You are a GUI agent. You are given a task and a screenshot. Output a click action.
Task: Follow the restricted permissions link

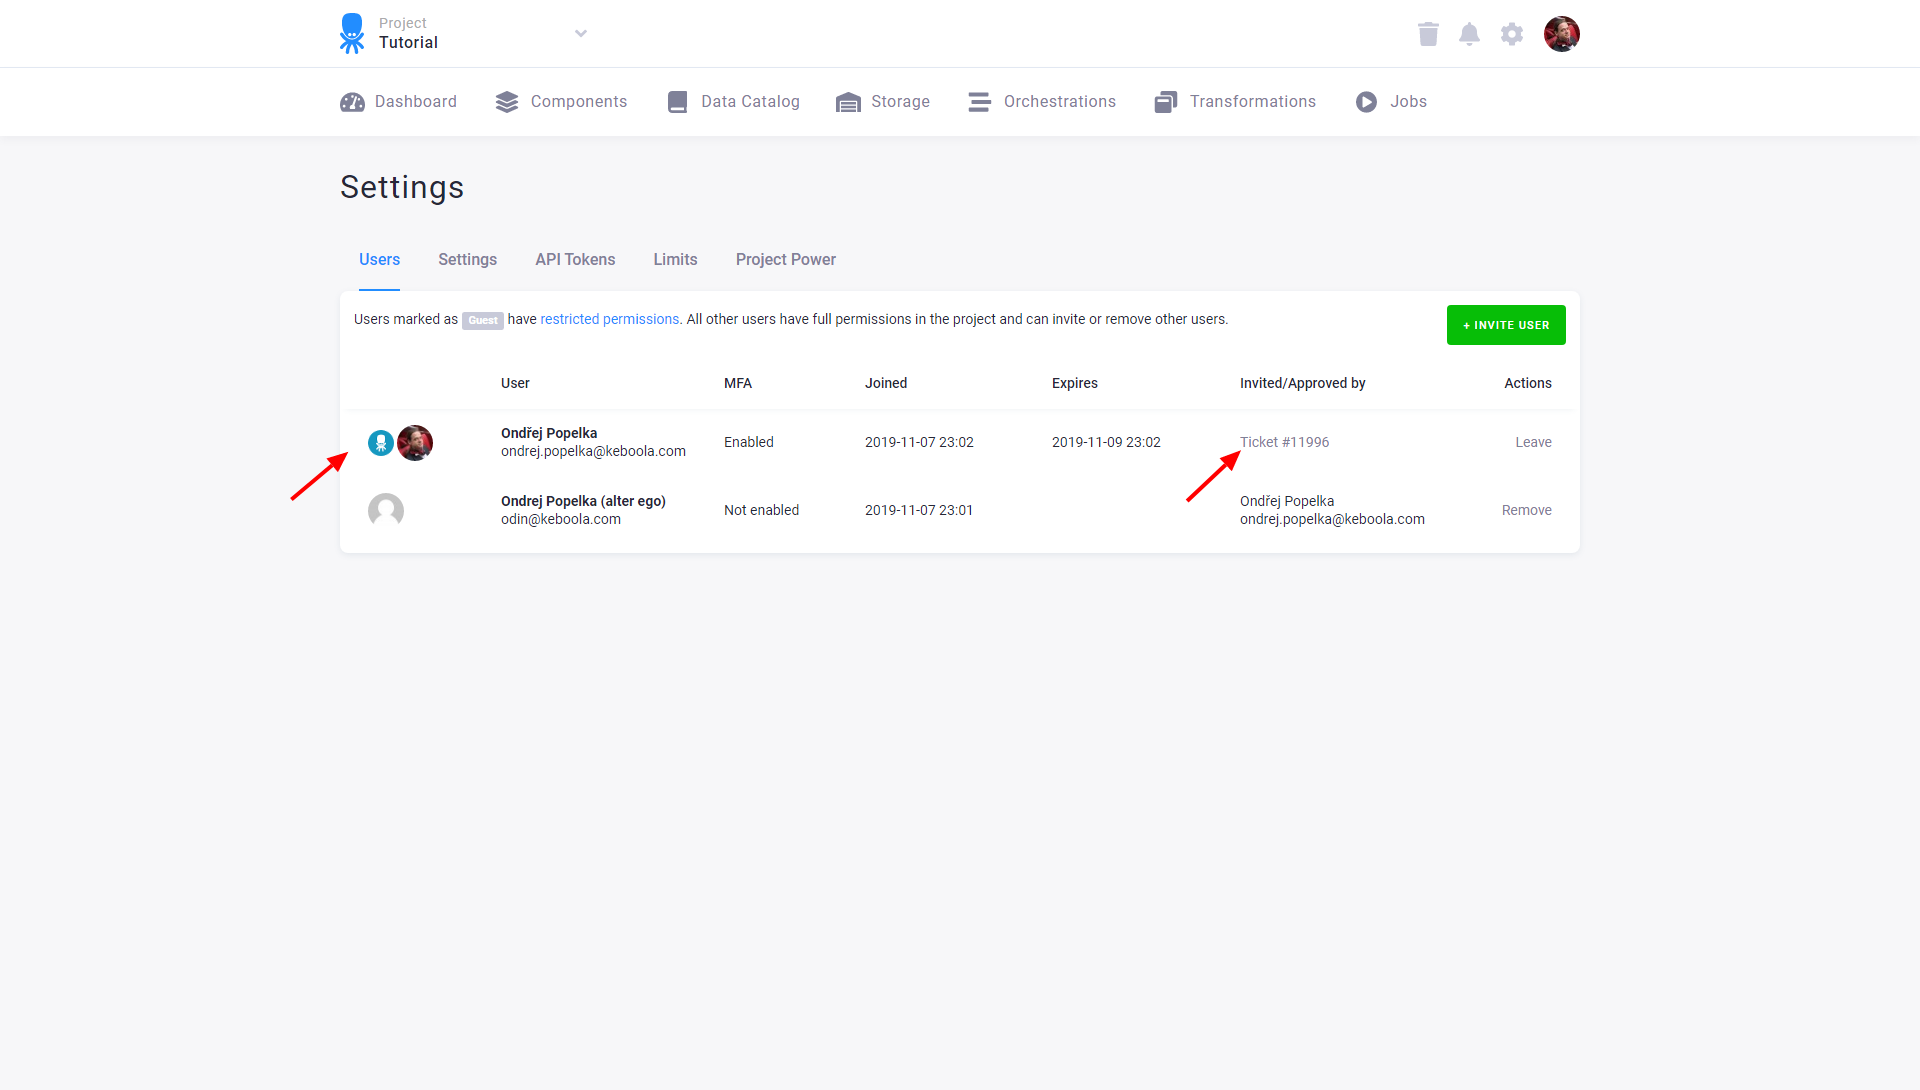(x=609, y=320)
